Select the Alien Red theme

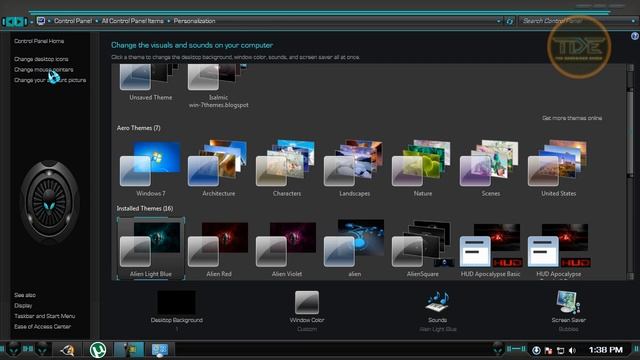coord(218,249)
